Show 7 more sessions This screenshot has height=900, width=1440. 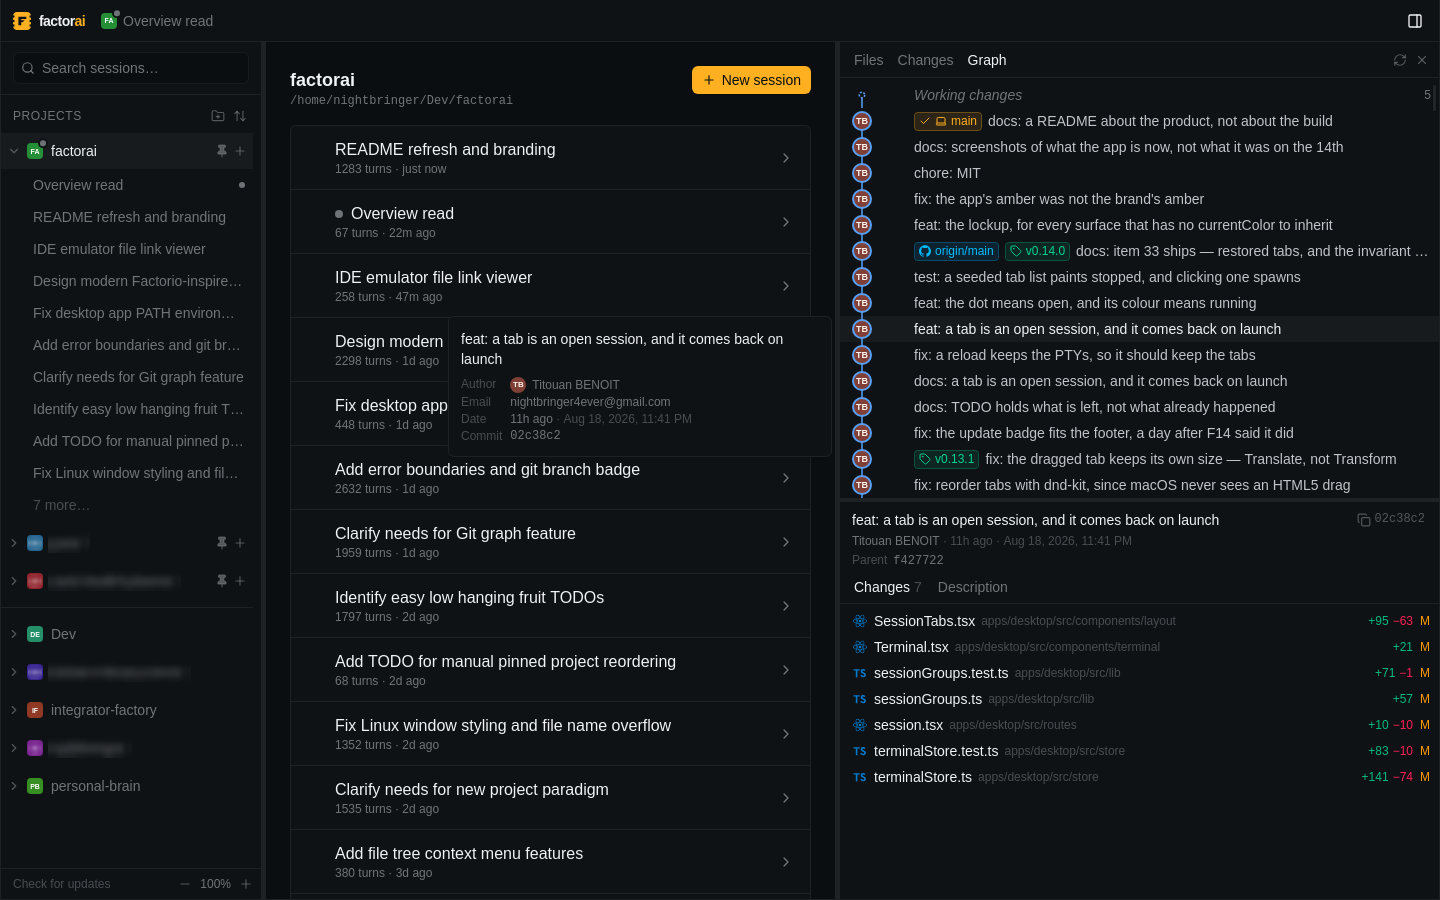[61, 505]
